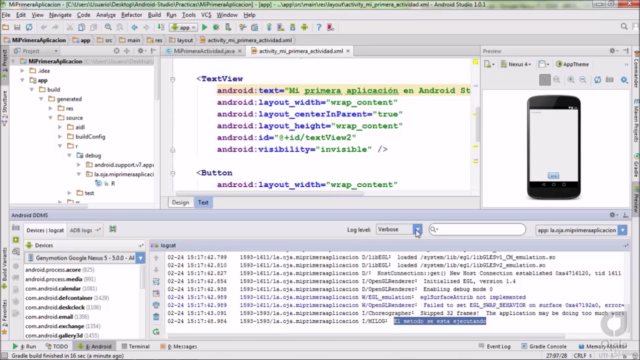Select com.android.calendar process
Viewport: 640px width, 360px height.
(61, 289)
